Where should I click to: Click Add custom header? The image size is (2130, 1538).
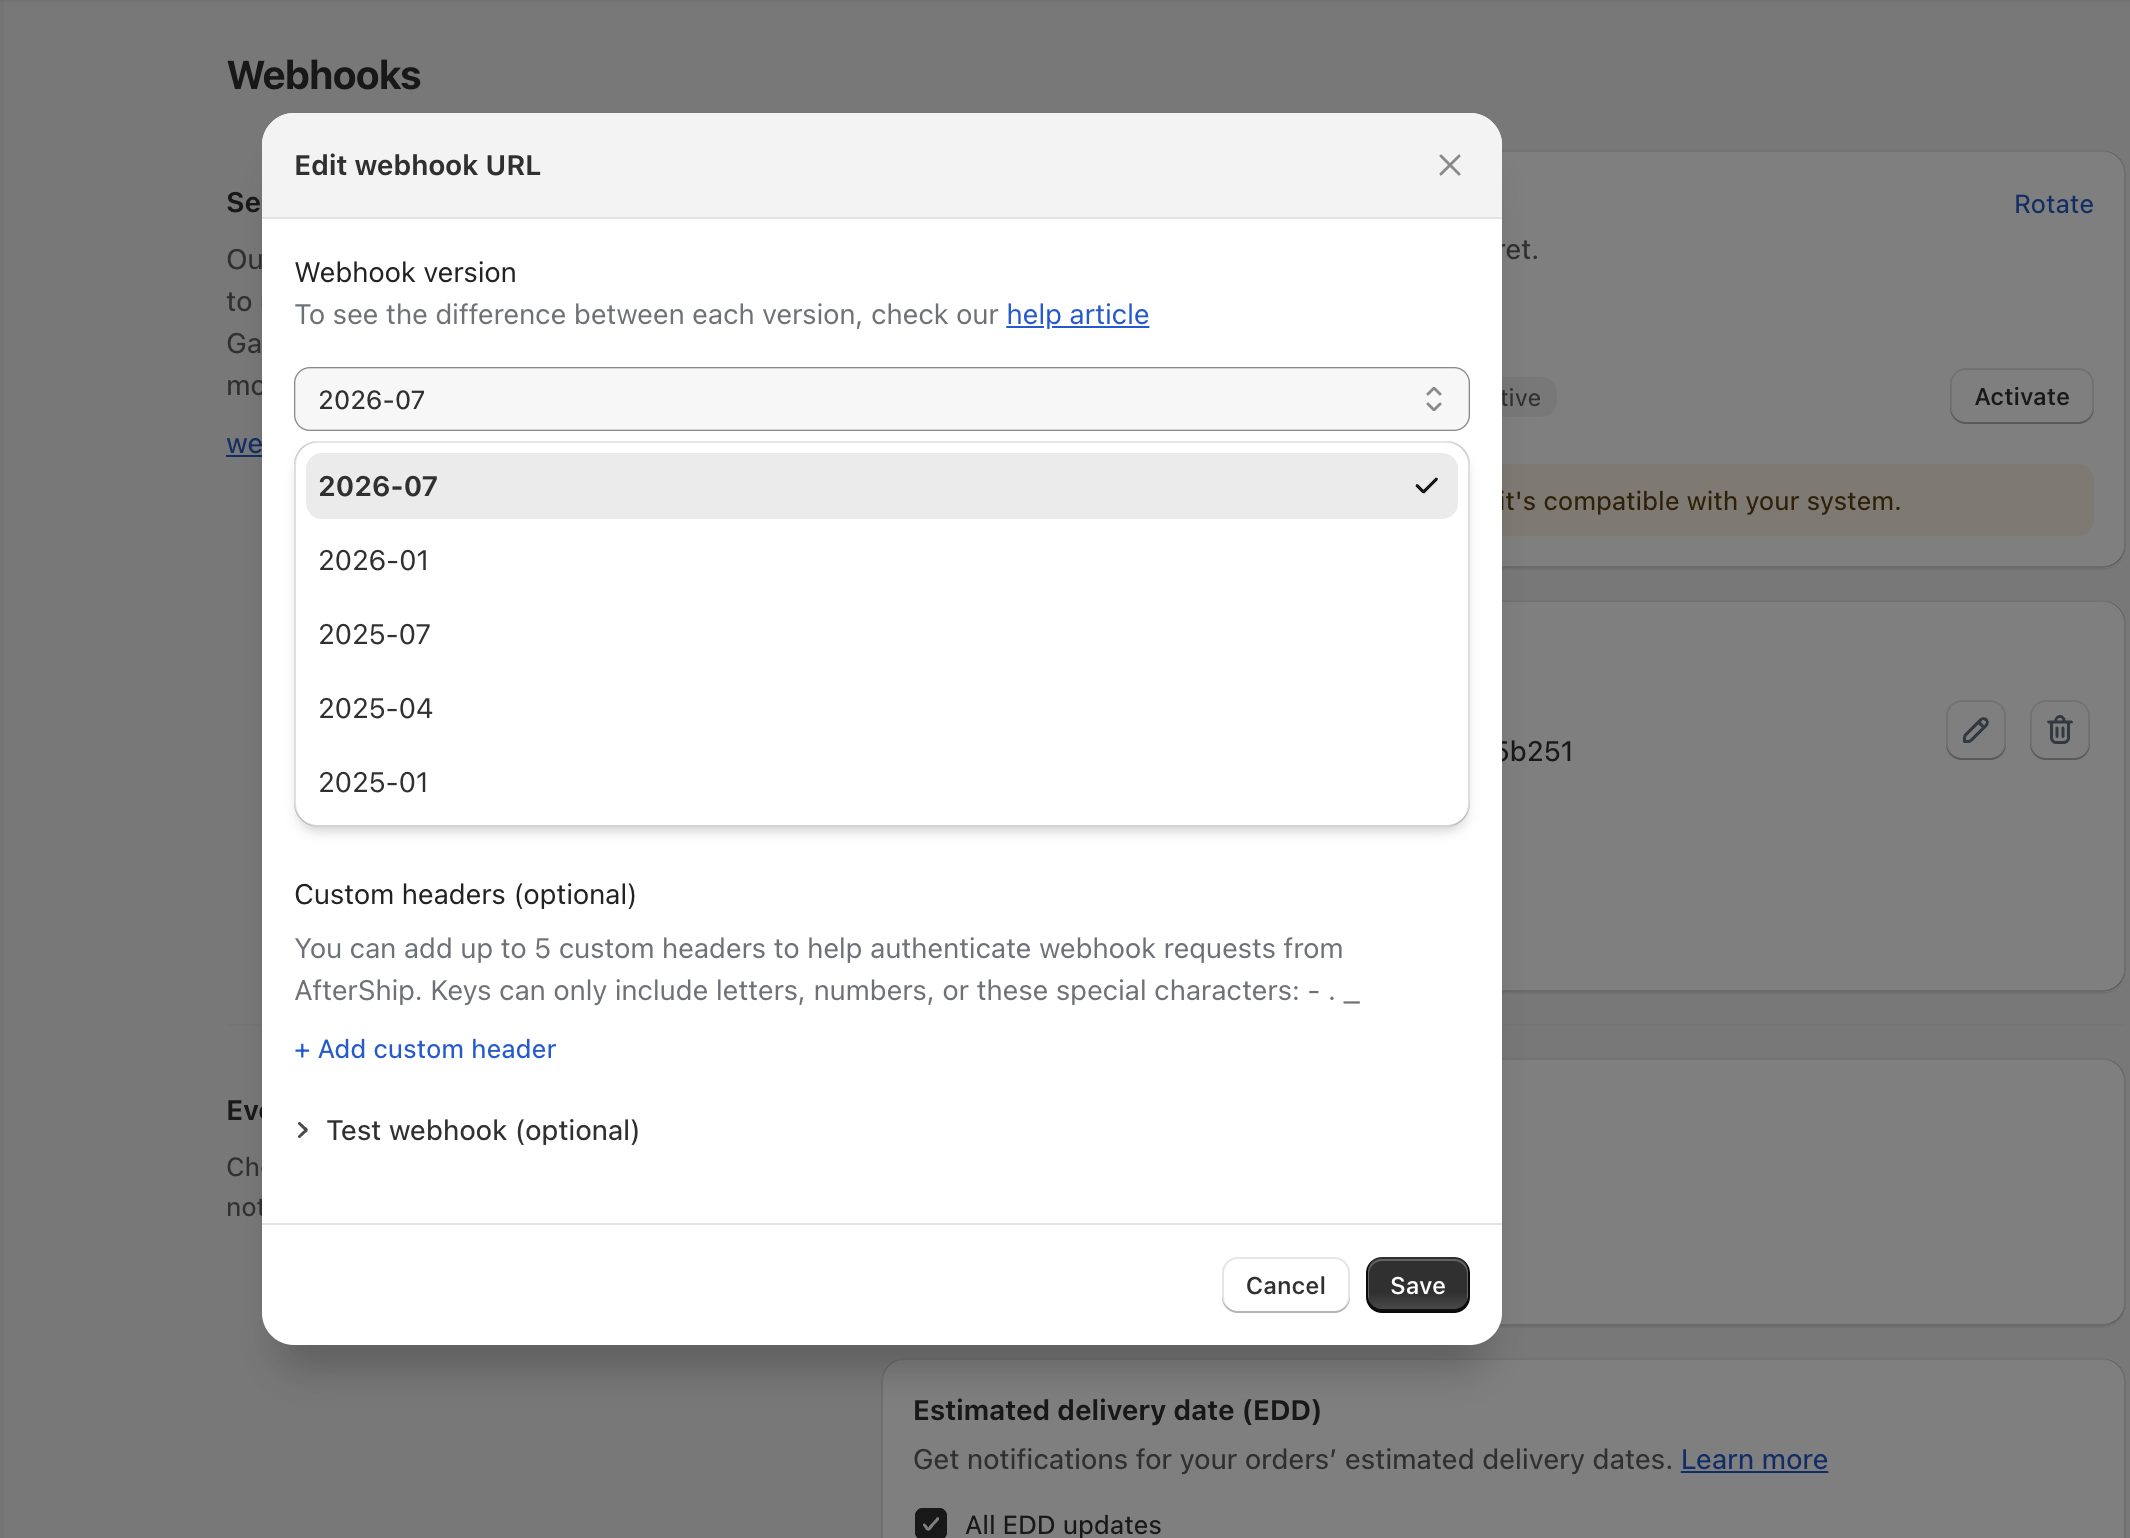point(425,1049)
